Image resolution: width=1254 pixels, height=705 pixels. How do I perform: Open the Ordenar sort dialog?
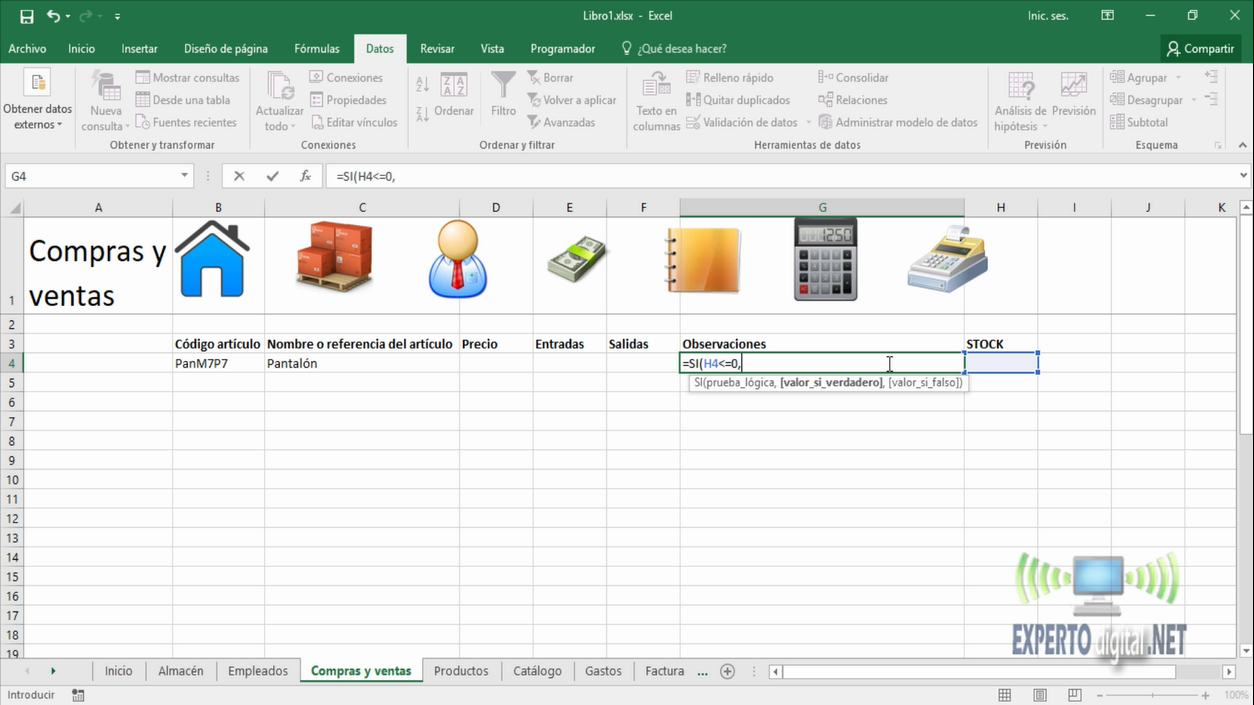point(454,96)
